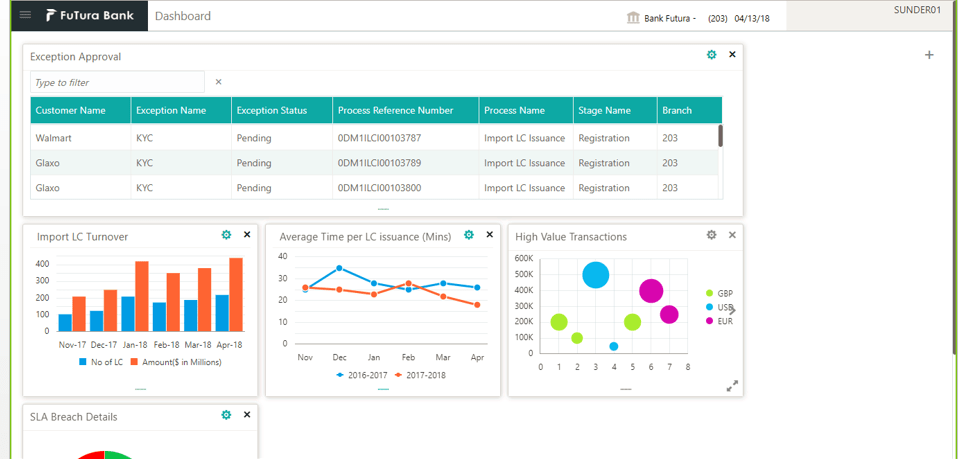
Task: Sort by Process Reference Number column
Action: [395, 110]
